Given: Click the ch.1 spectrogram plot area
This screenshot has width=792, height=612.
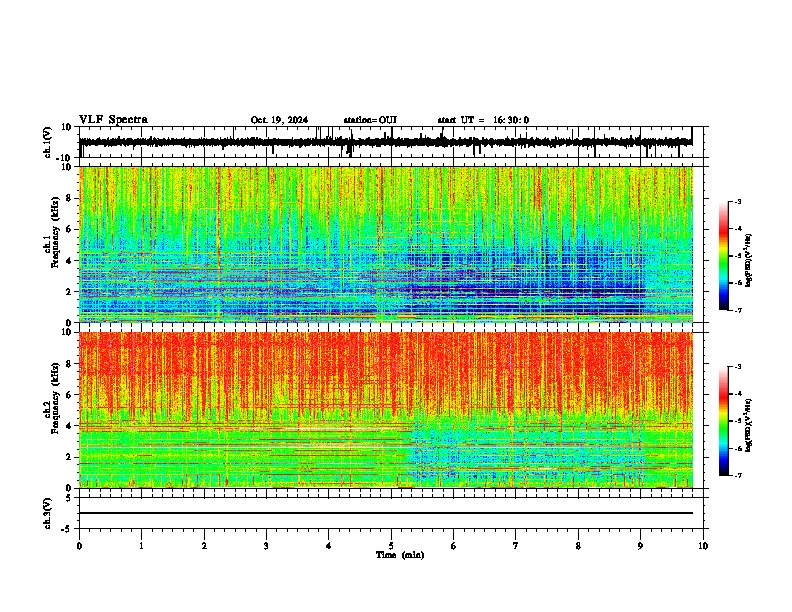Looking at the screenshot, I should click(386, 244).
